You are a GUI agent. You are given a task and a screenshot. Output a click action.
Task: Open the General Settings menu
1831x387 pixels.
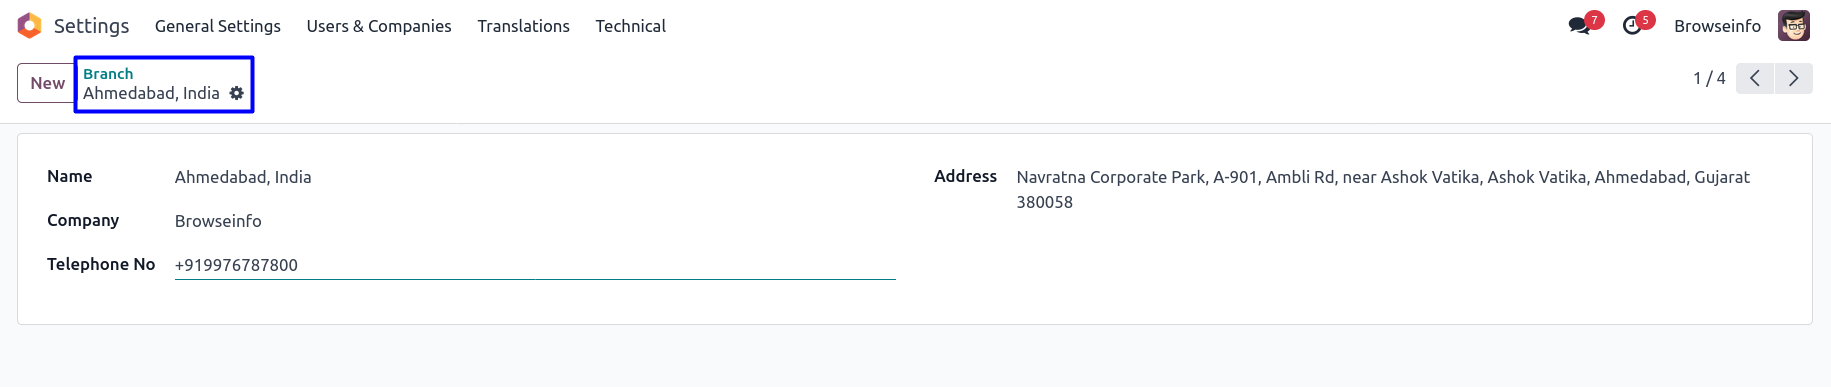click(x=218, y=26)
